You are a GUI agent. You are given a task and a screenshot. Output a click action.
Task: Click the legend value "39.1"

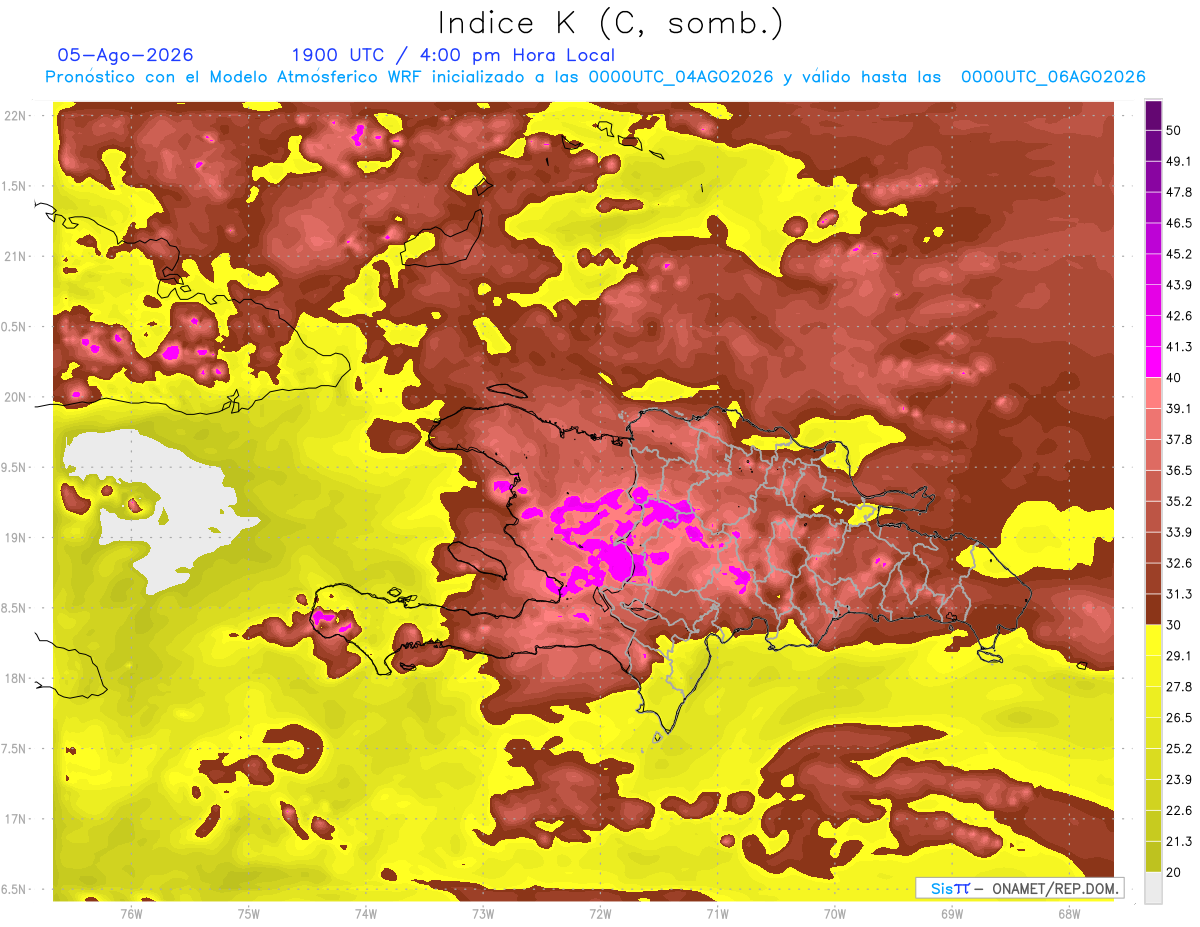[1178, 408]
